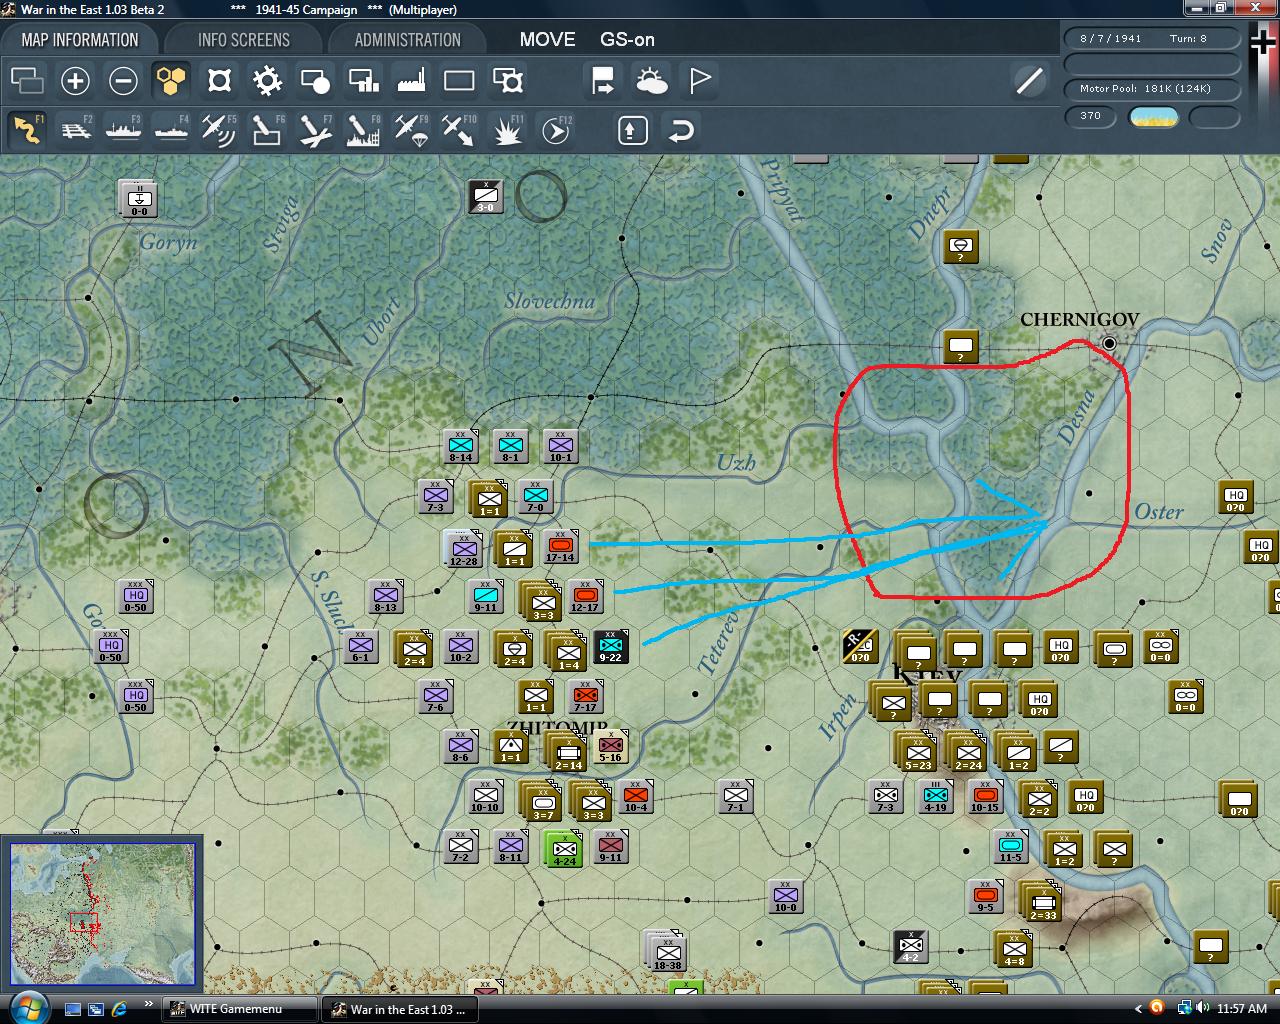Select the F7 bomb airfield mode icon

tap(315, 130)
